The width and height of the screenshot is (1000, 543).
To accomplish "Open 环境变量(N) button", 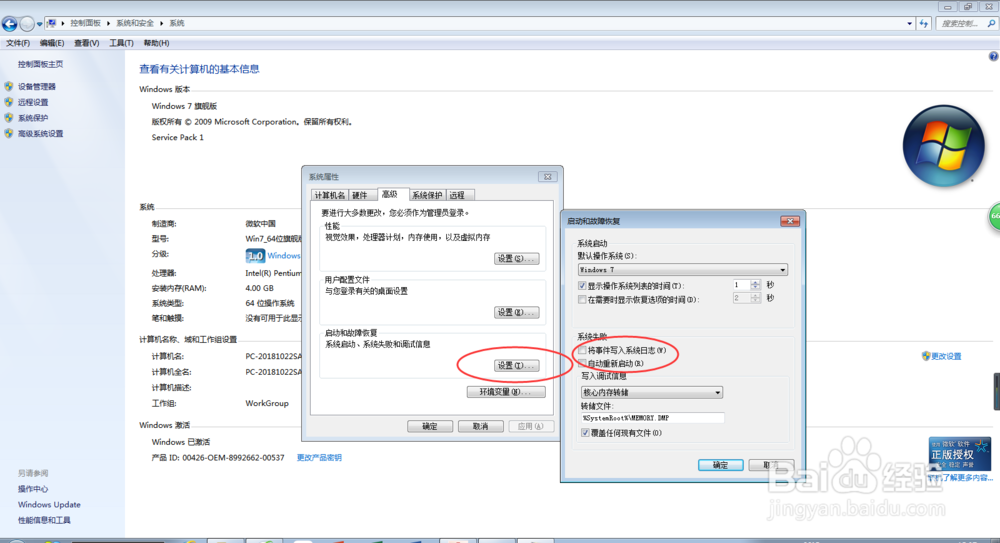I will click(x=506, y=392).
